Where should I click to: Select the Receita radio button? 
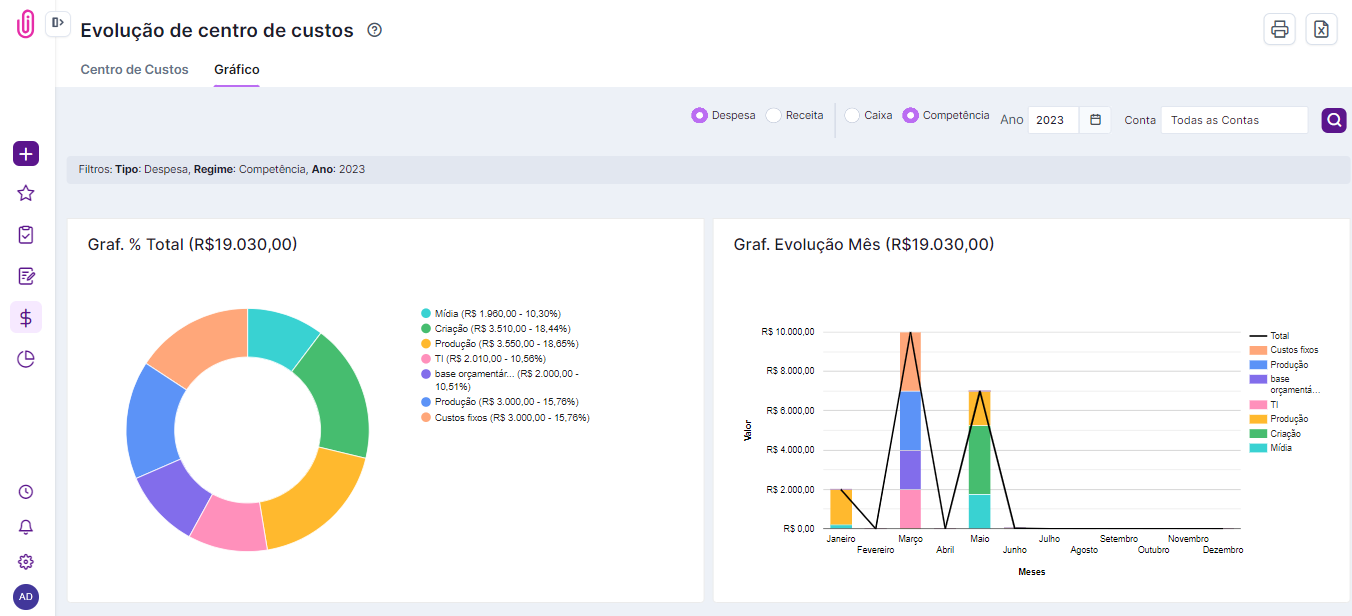pyautogui.click(x=773, y=116)
